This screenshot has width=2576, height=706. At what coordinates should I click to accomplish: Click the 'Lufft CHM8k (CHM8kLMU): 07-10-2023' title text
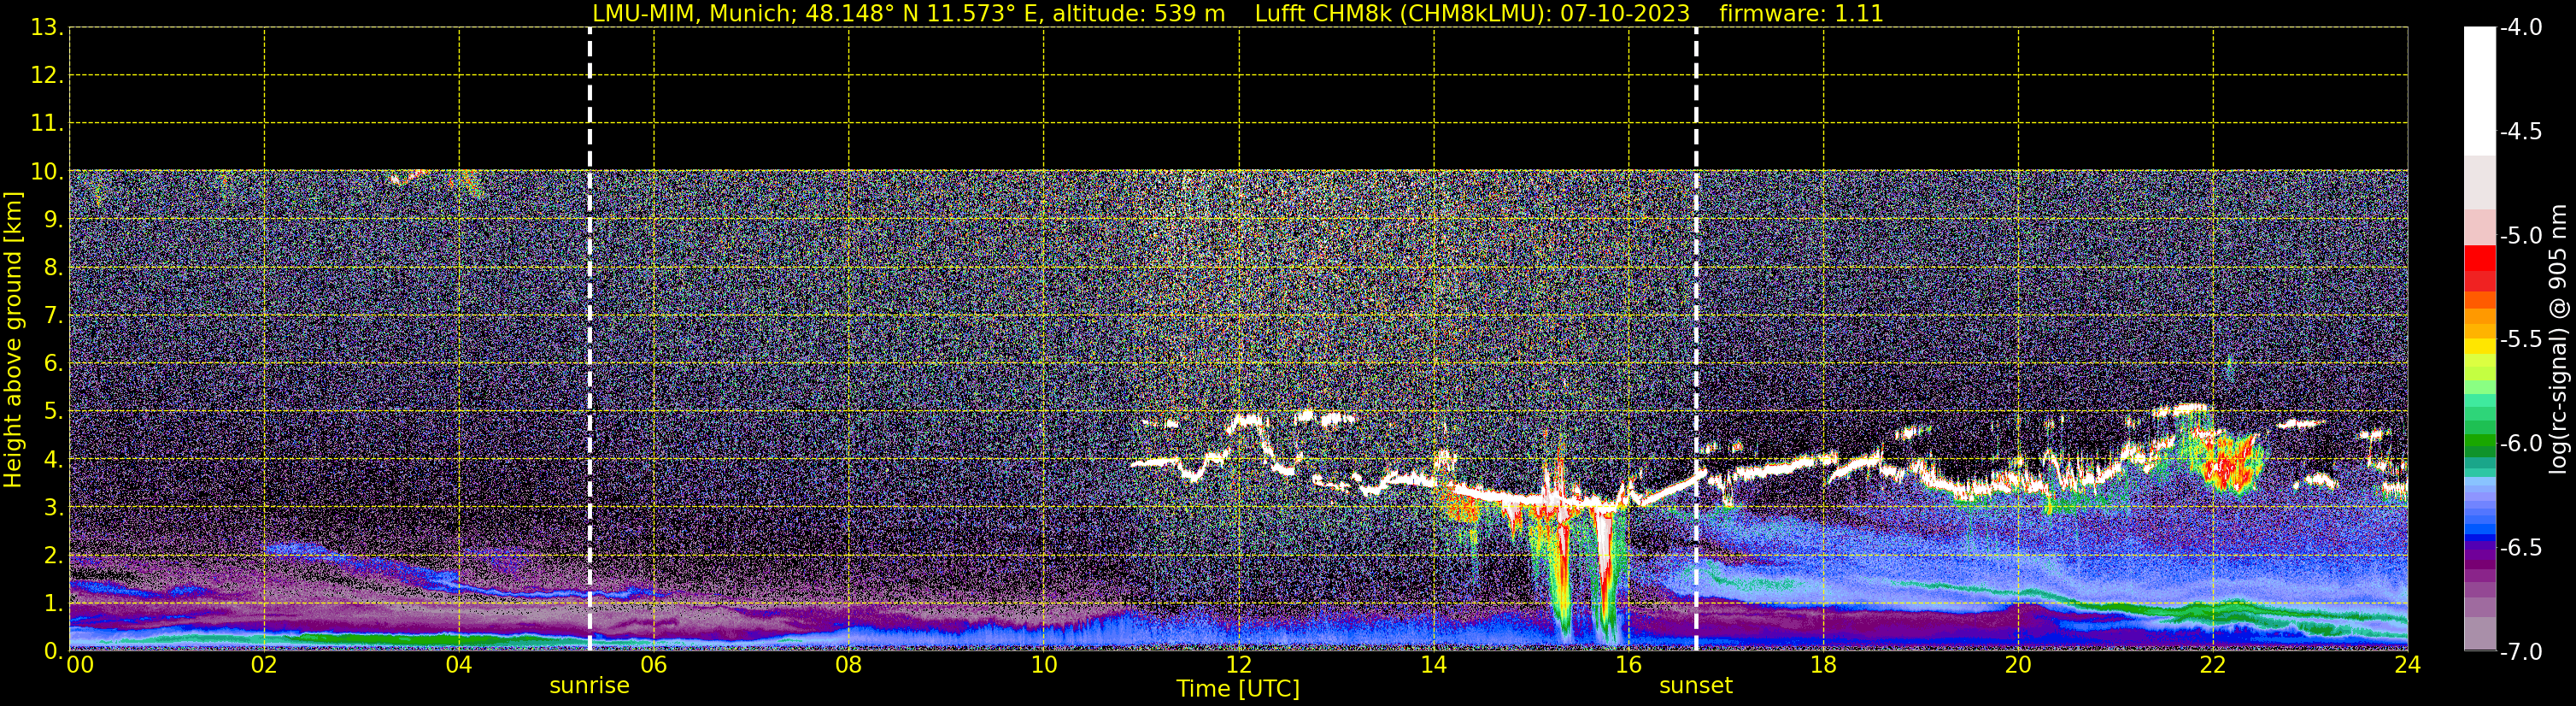click(x=1472, y=14)
